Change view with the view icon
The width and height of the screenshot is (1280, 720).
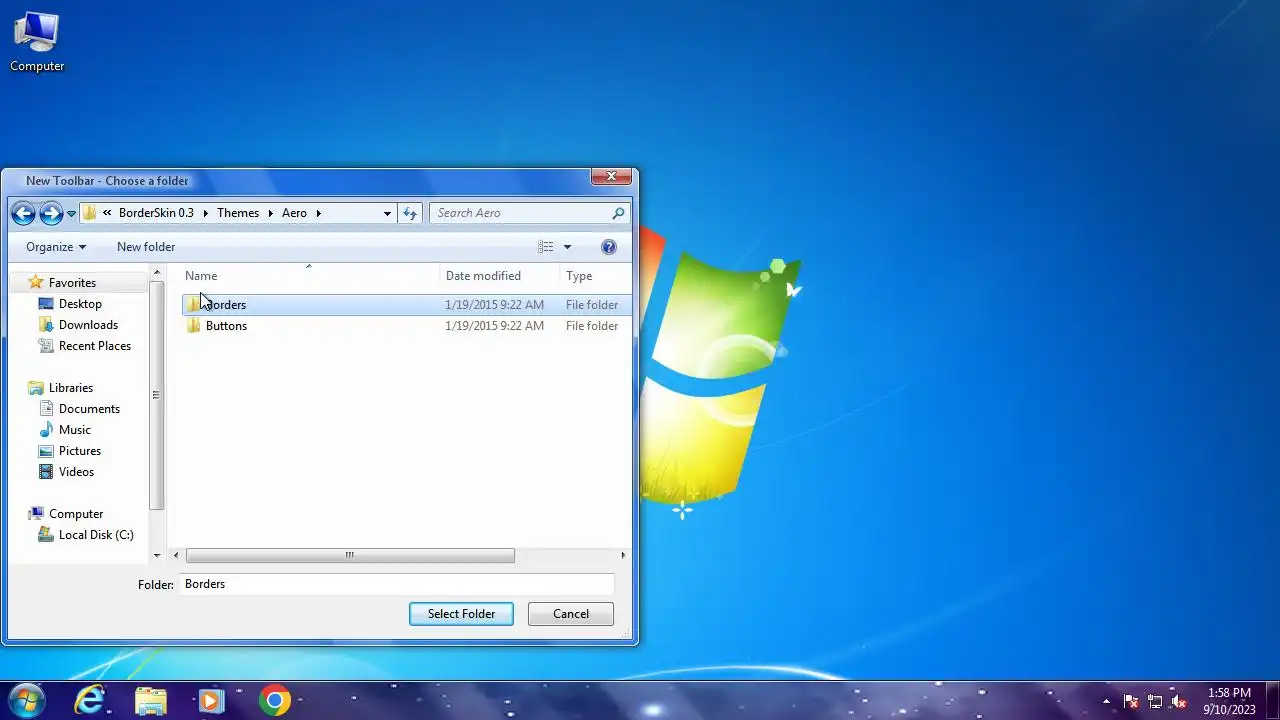pyautogui.click(x=545, y=247)
